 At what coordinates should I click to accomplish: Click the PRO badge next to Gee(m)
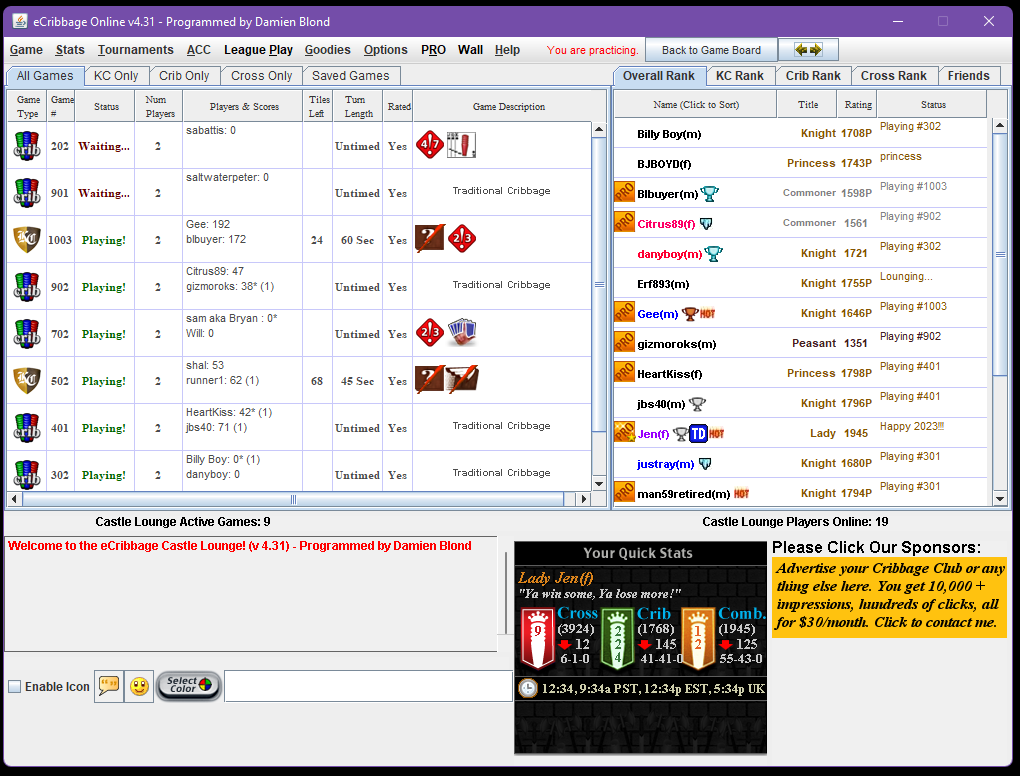[x=624, y=314]
